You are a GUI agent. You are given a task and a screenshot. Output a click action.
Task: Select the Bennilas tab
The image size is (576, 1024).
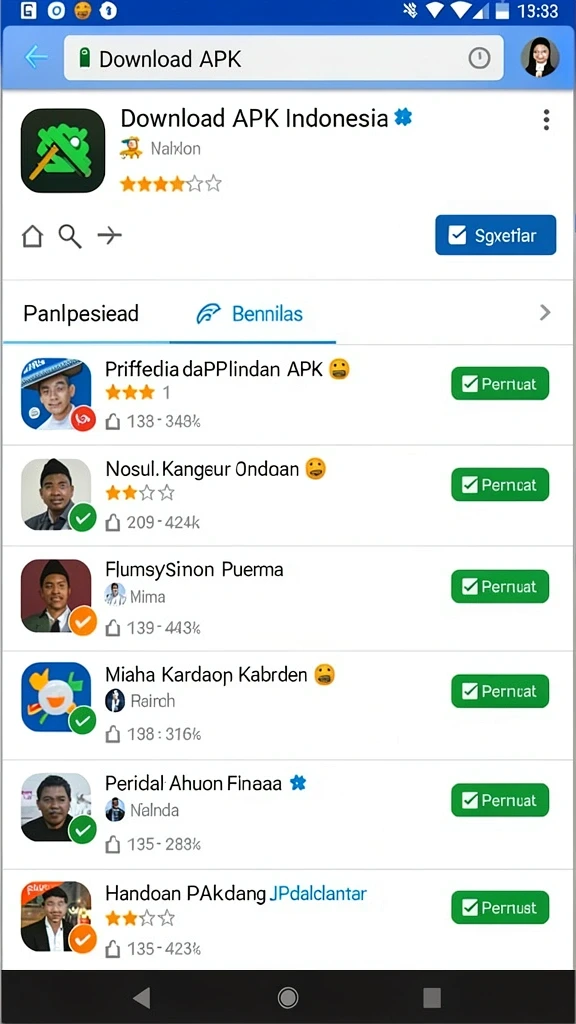[249, 313]
